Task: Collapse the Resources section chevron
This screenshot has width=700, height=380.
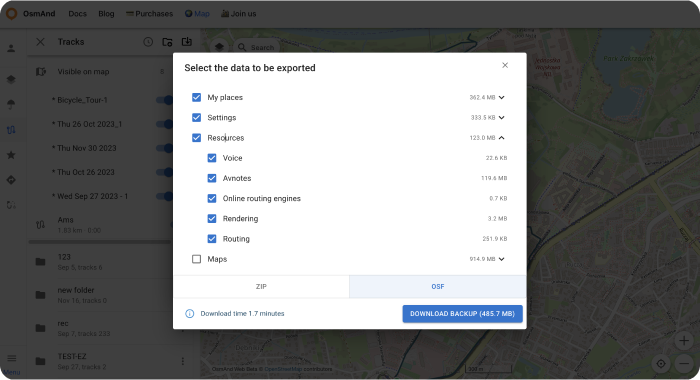Action: click(502, 138)
